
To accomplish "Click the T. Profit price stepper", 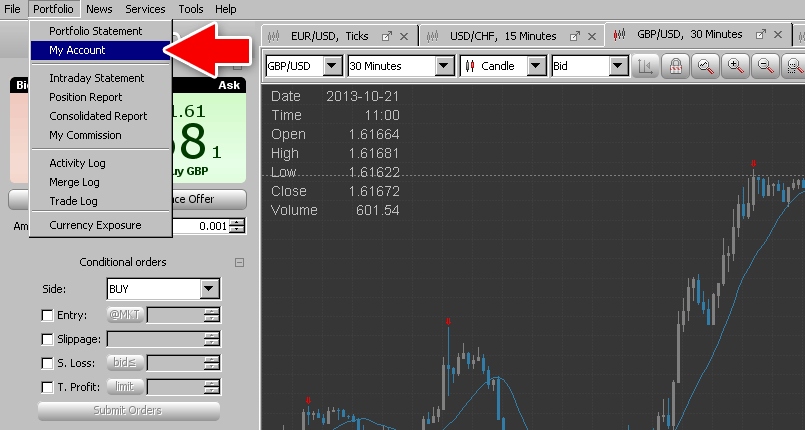I will pos(212,387).
